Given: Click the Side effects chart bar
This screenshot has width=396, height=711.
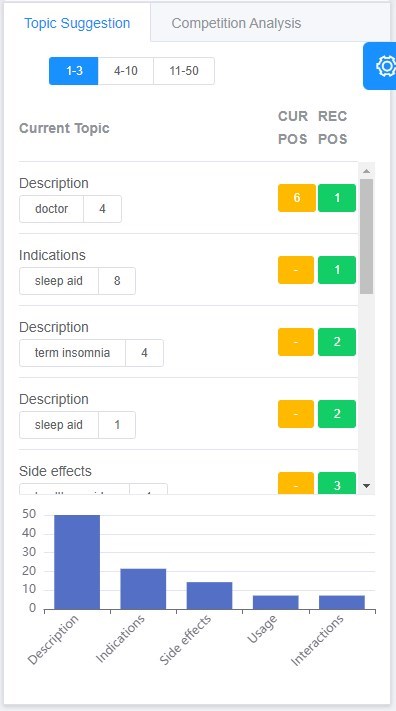Looking at the screenshot, I should pos(210,595).
